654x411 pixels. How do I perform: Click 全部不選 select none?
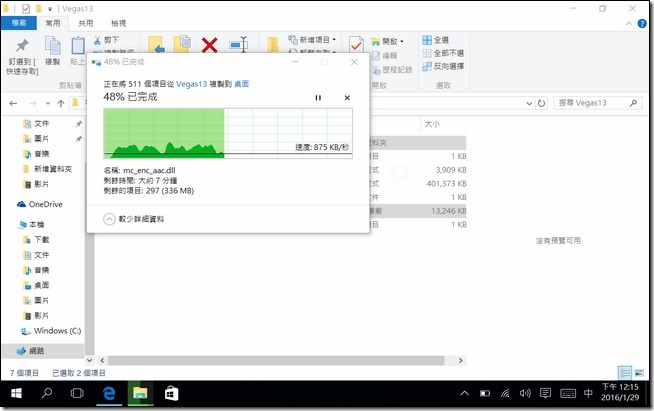coord(443,53)
